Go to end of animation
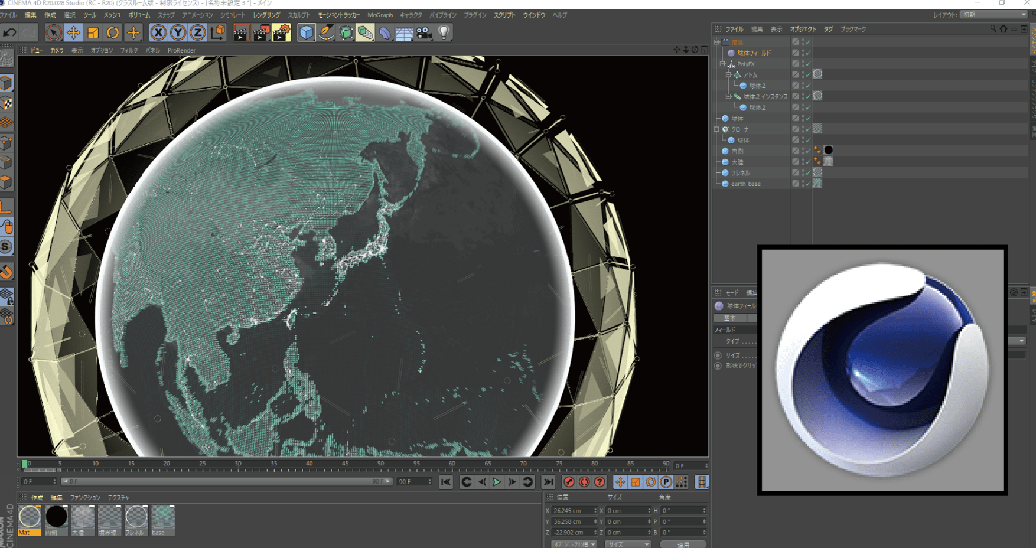The height and width of the screenshot is (548, 1036). 548,482
